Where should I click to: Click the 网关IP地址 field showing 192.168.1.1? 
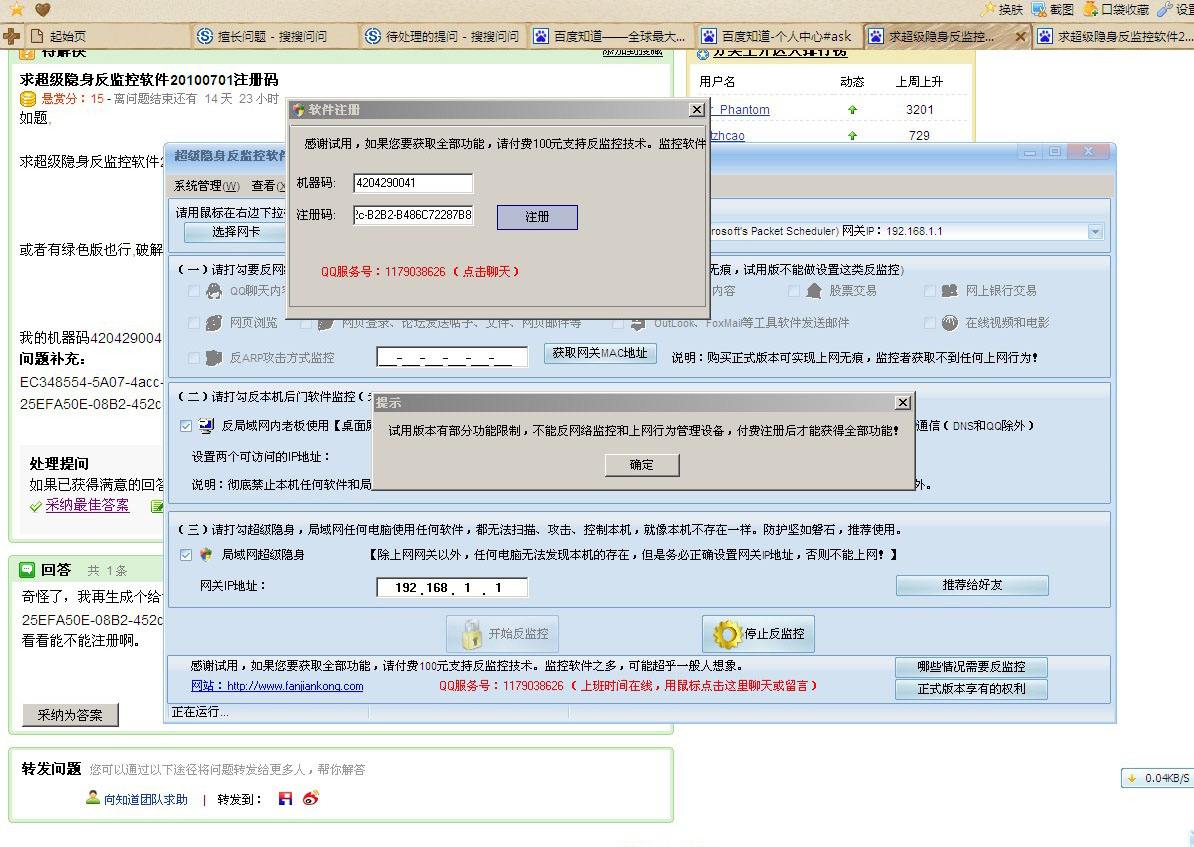pyautogui.click(x=452, y=587)
